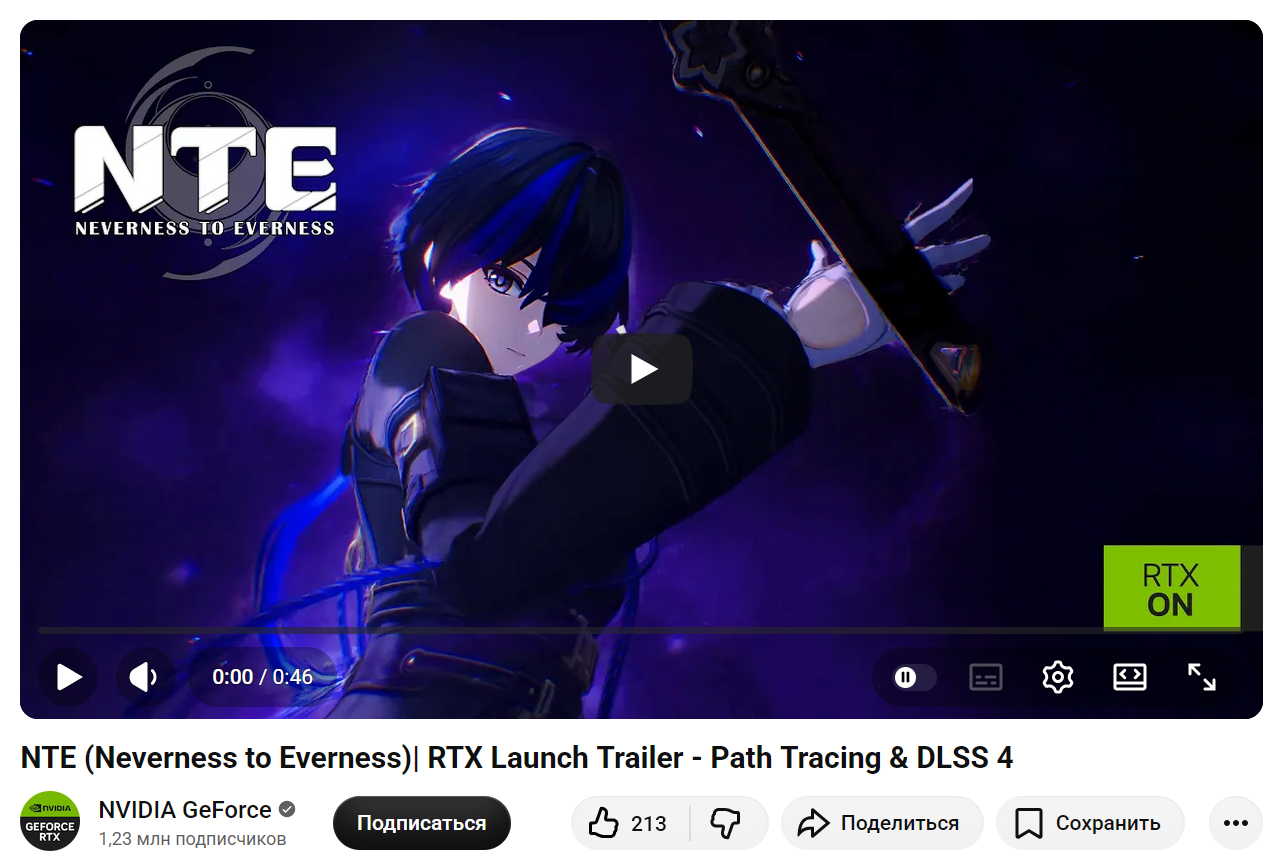Like the video with thumbs-up 213
The image size is (1270, 856).
pyautogui.click(x=629, y=823)
